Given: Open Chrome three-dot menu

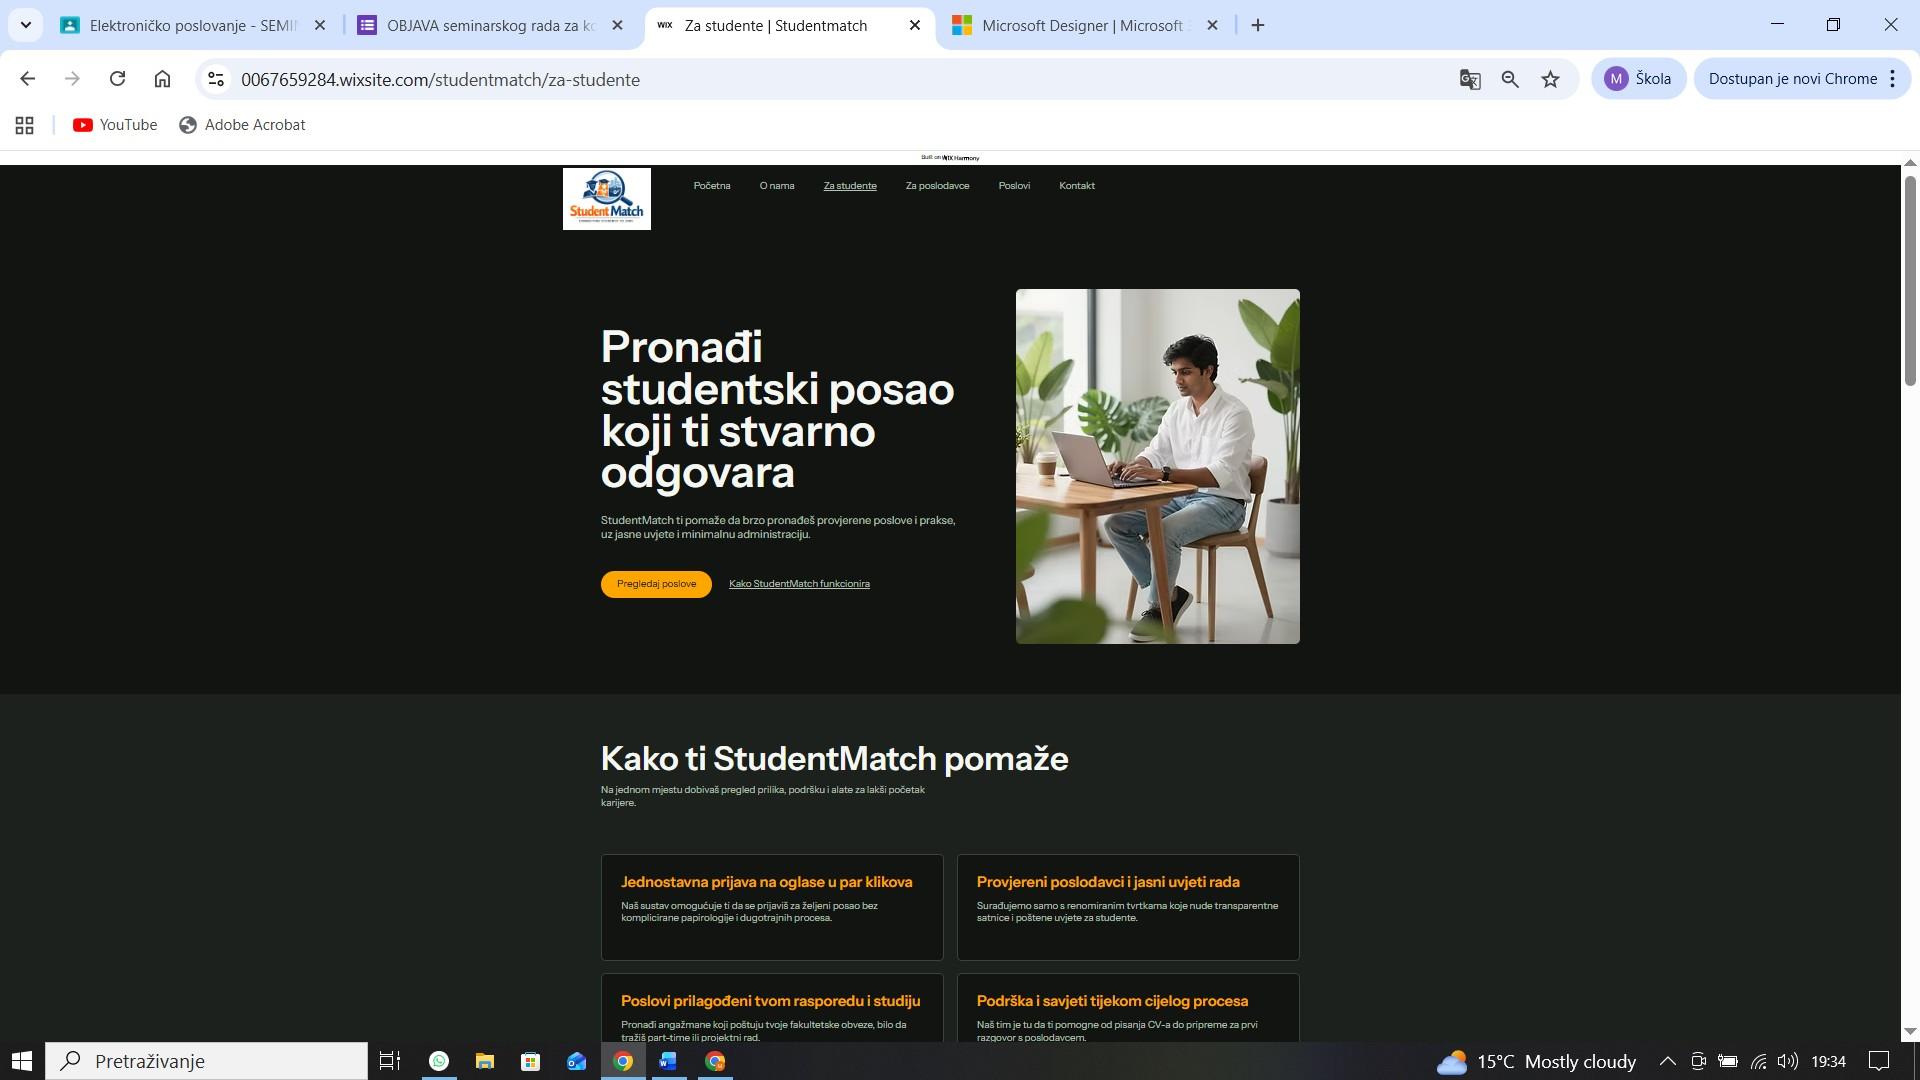Looking at the screenshot, I should point(1892,79).
